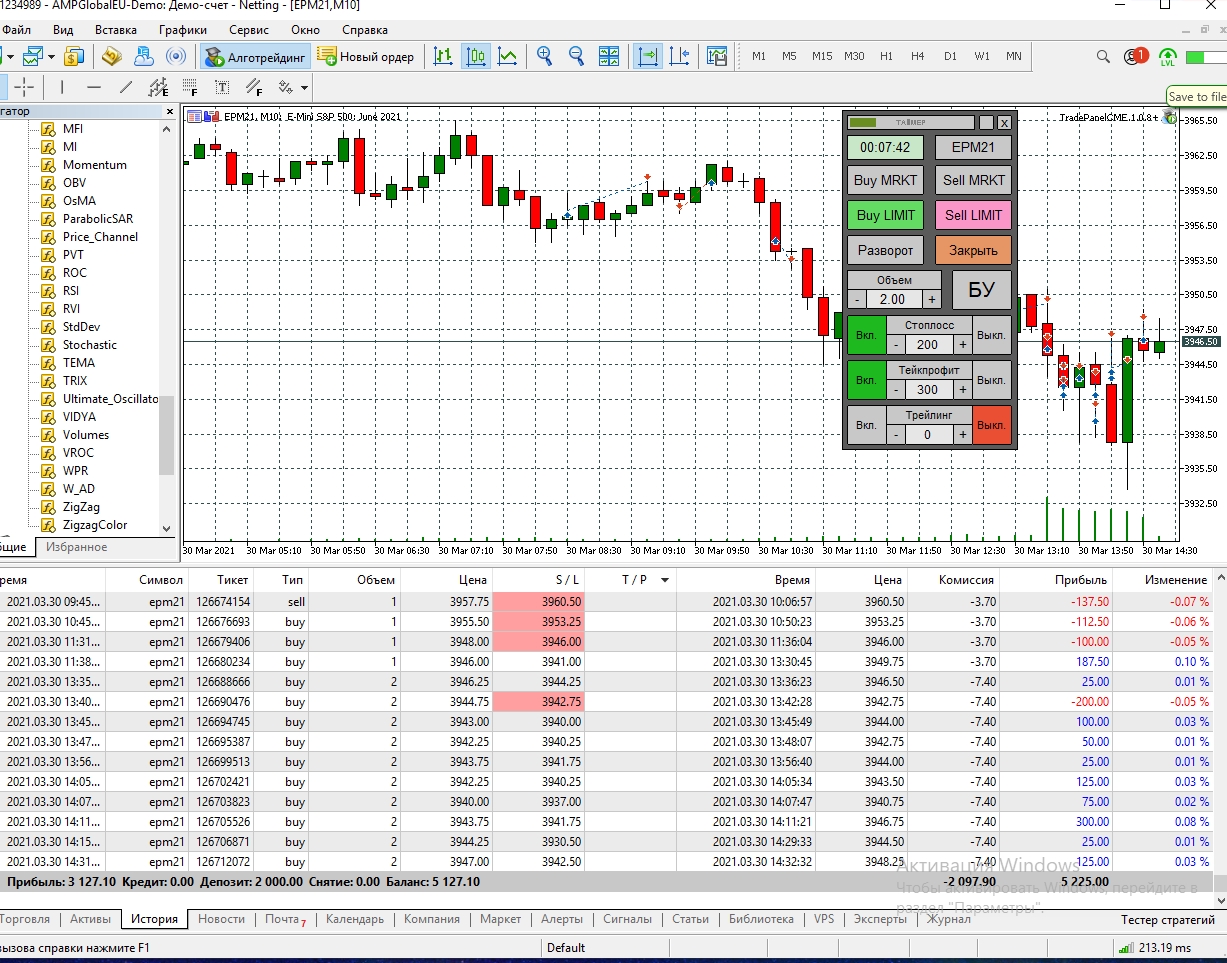Zoom in the chart with magnifier plus
The image size is (1227, 963).
click(x=545, y=57)
